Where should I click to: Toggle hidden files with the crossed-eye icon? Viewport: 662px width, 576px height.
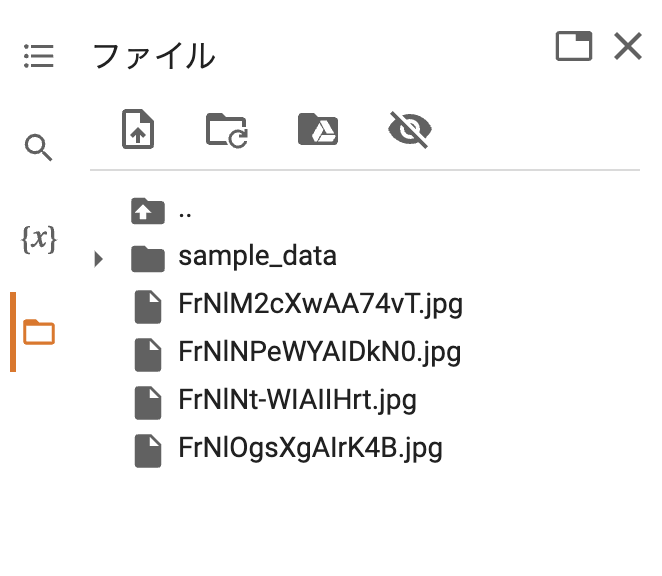point(410,129)
